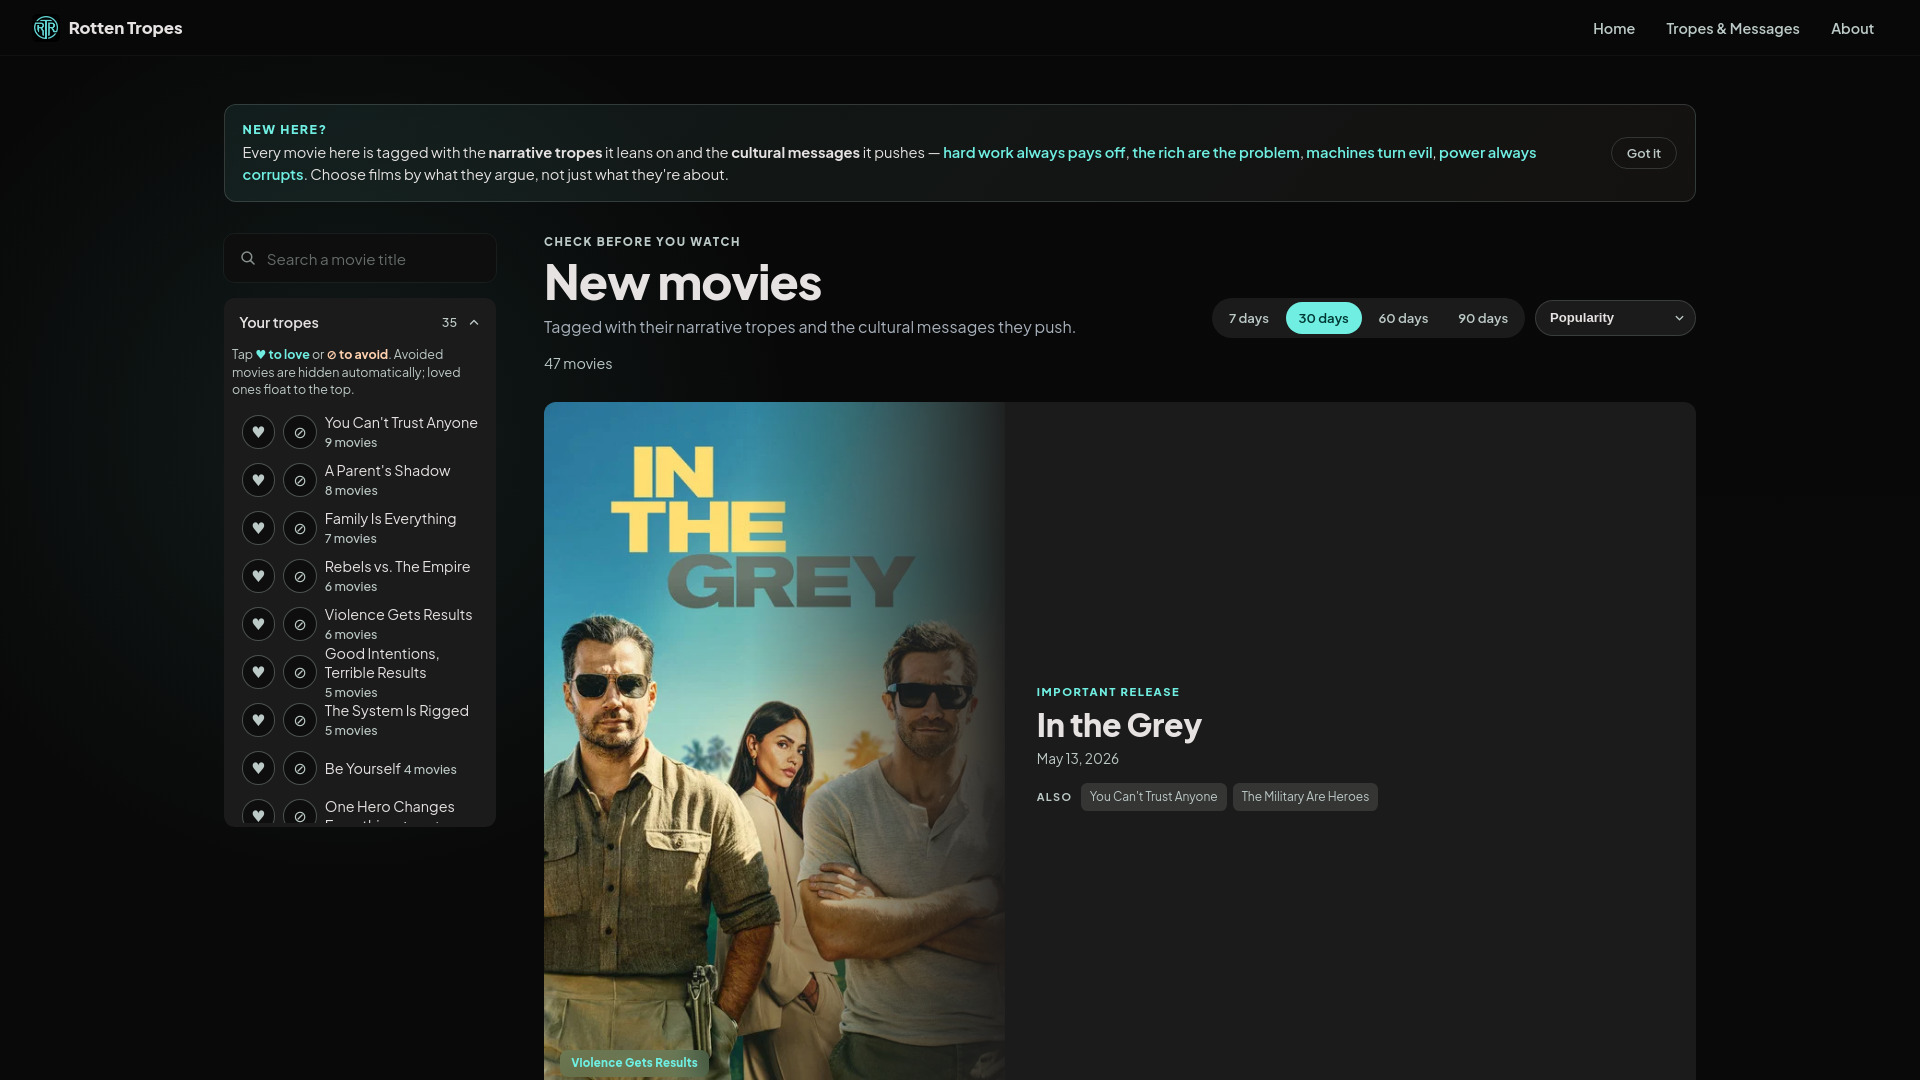This screenshot has width=1920, height=1080.
Task: Click the Be Yourself trope label
Action: 362,769
